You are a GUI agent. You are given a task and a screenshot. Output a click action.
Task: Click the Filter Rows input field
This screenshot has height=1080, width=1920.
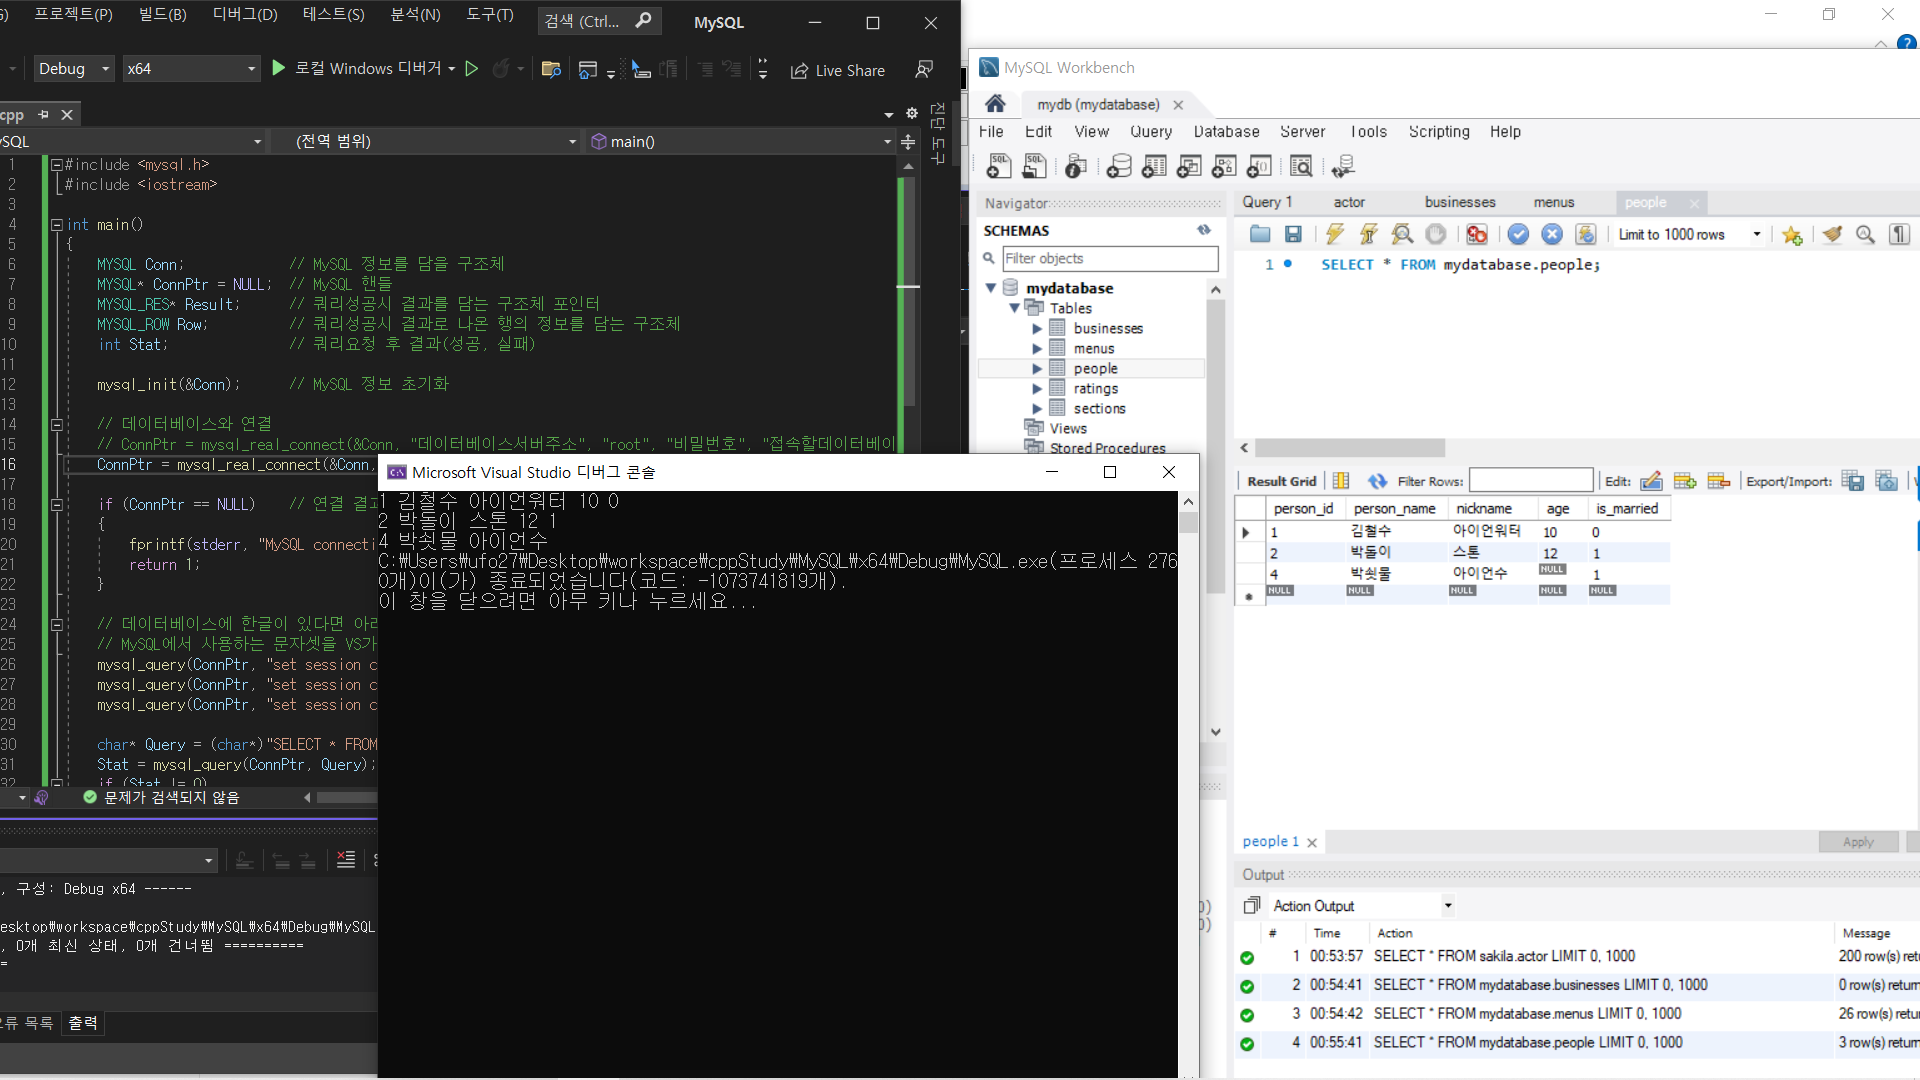(x=1530, y=481)
